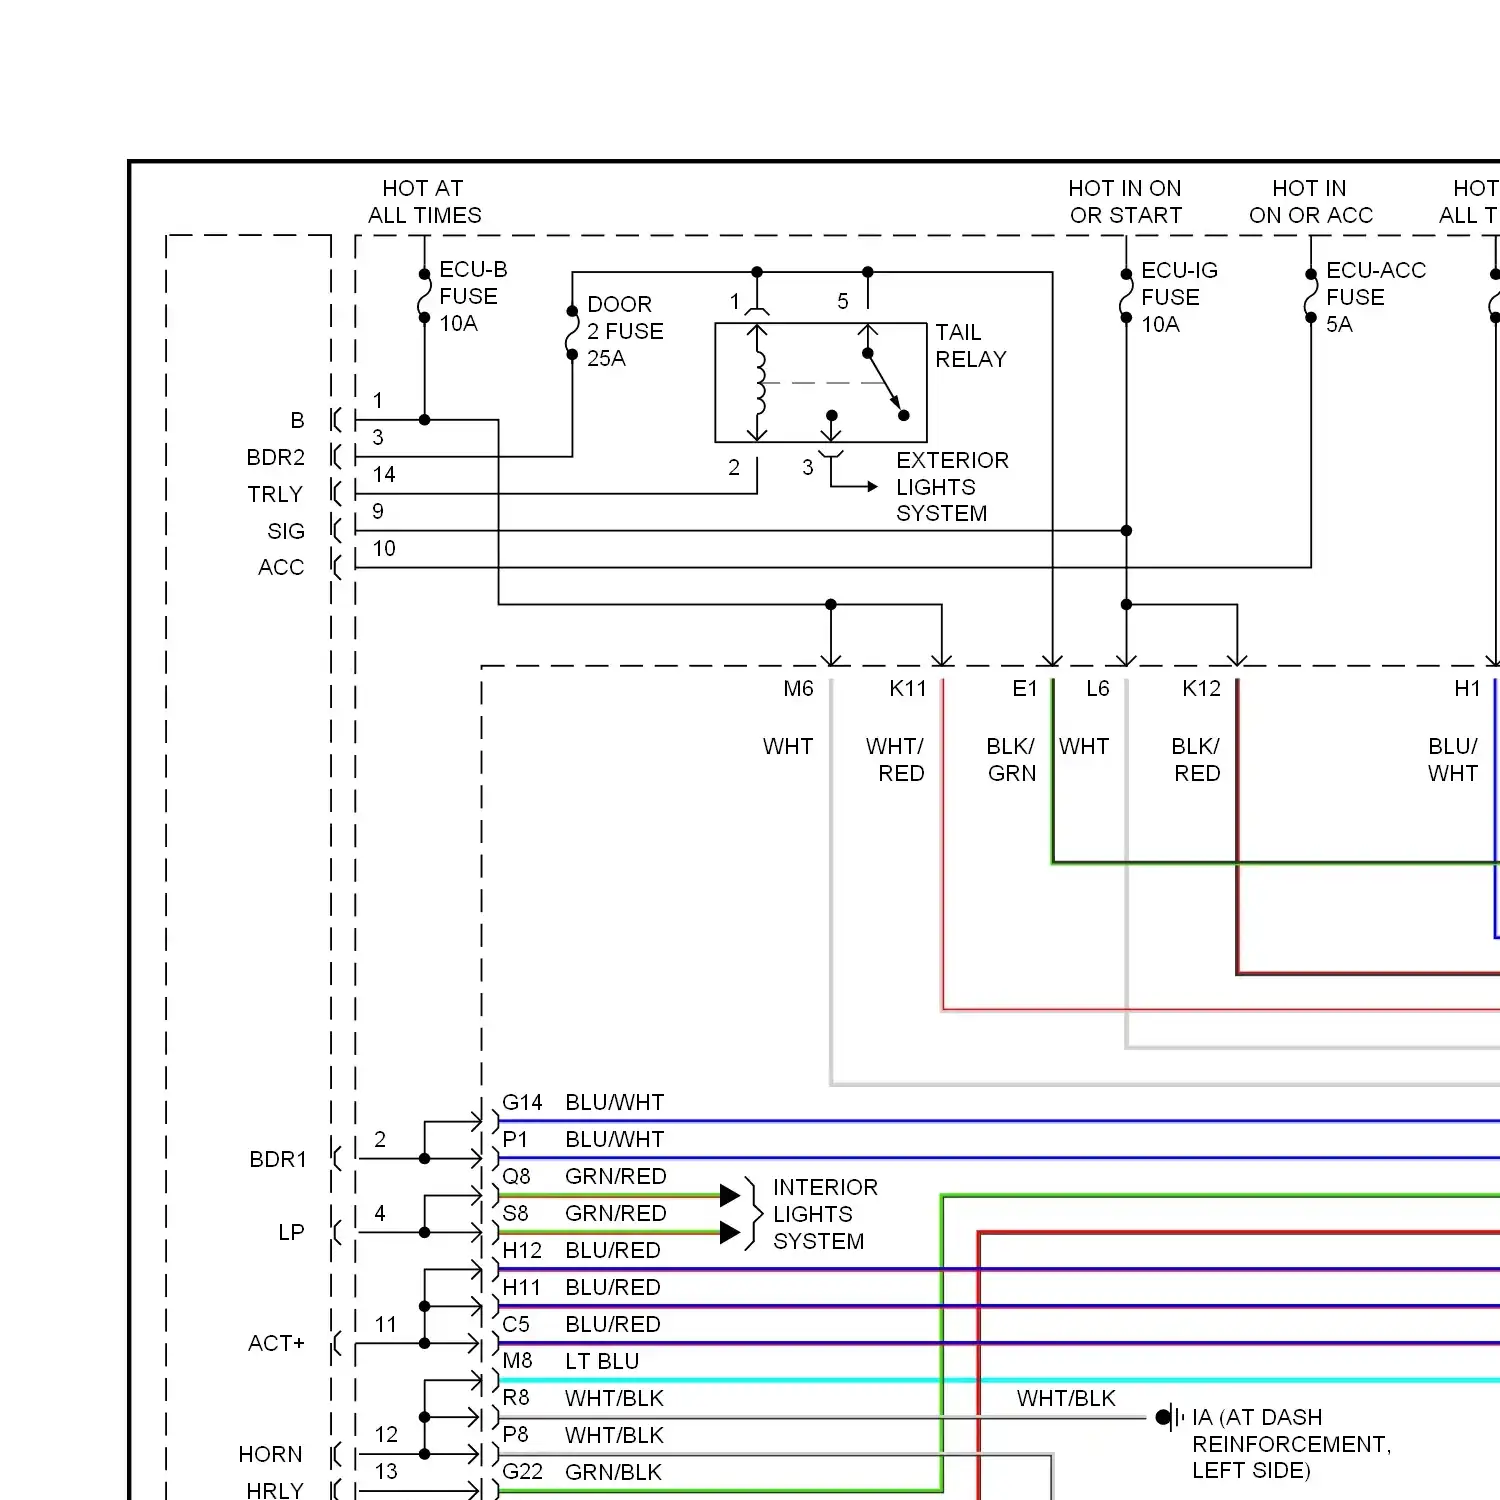1500x1500 pixels.
Task: Click the IA (AT DASH REINFORCEMENT, LEFT SIDE) text
Action: pyautogui.click(x=1291, y=1444)
